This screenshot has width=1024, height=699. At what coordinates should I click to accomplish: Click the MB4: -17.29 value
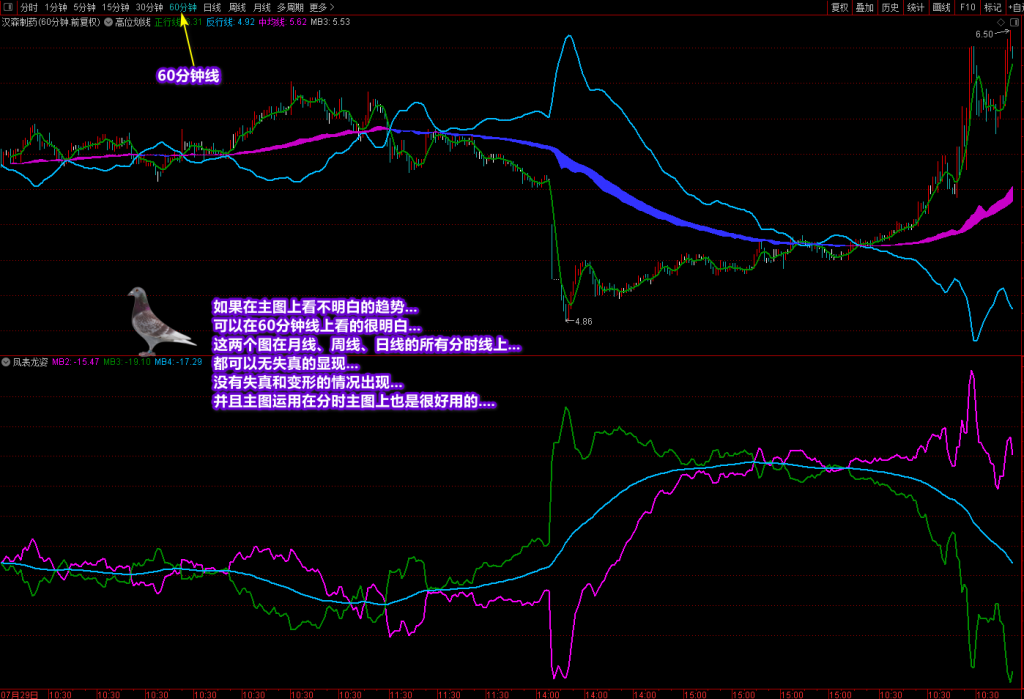(x=178, y=362)
